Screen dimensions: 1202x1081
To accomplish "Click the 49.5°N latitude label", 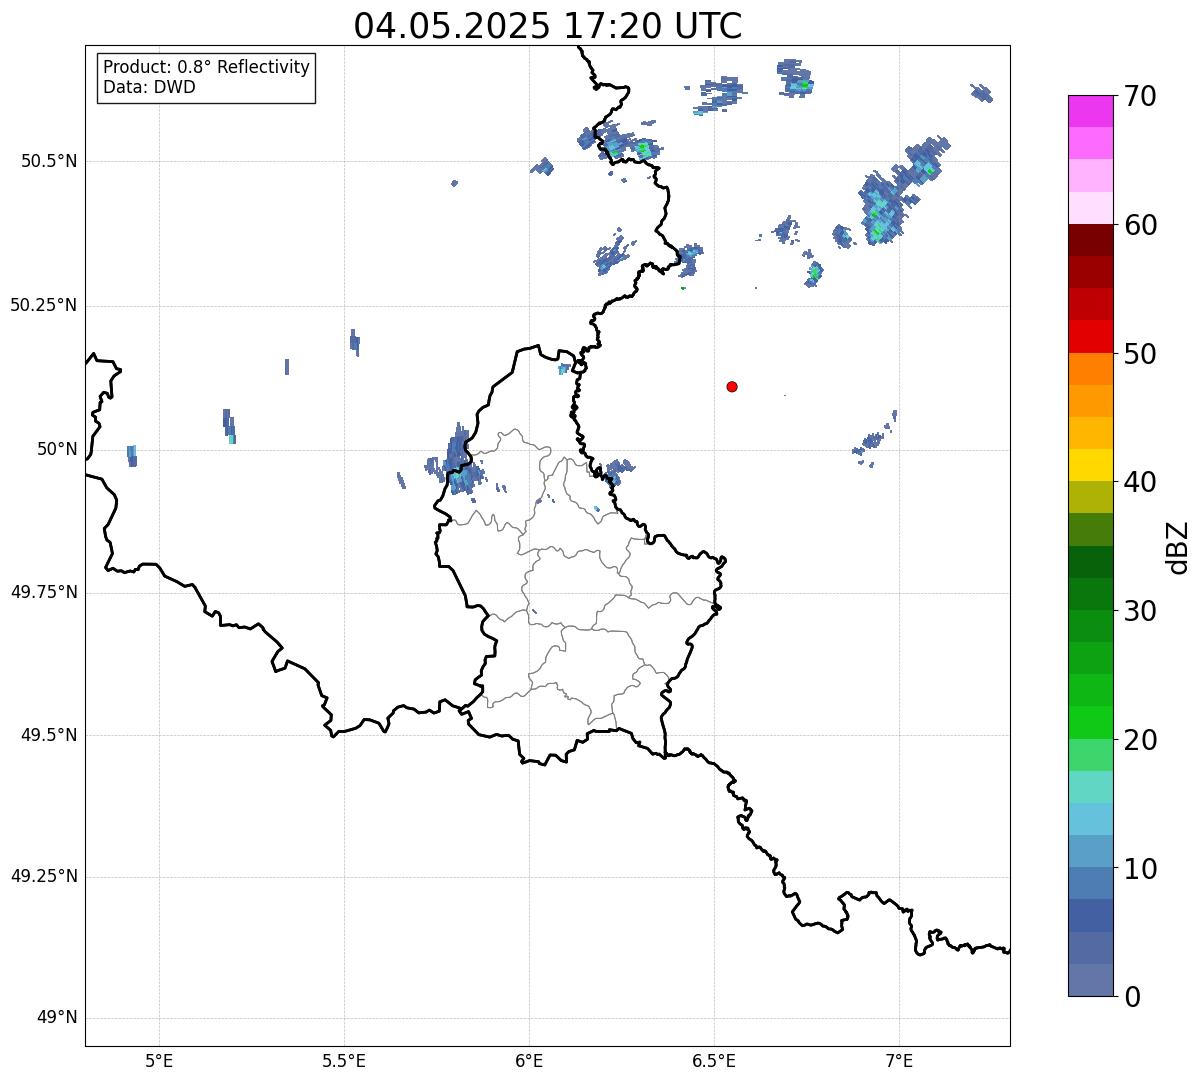I will pyautogui.click(x=50, y=735).
